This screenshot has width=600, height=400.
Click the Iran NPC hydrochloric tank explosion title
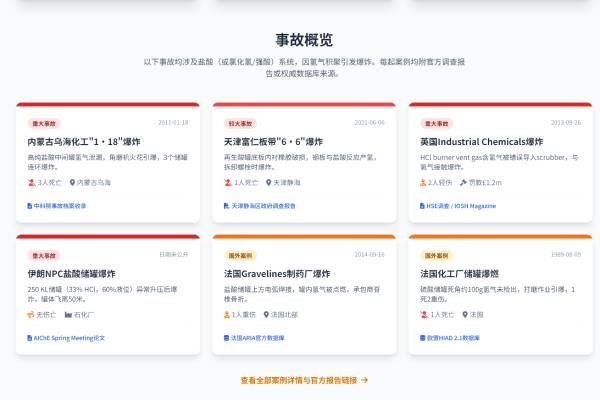click(x=71, y=274)
